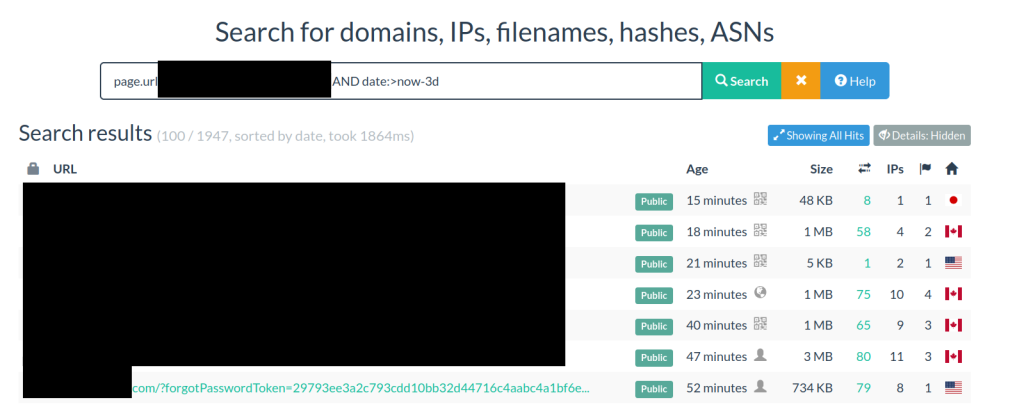
Task: Click the QR code icon in 15 minutes row
Action: click(x=760, y=200)
